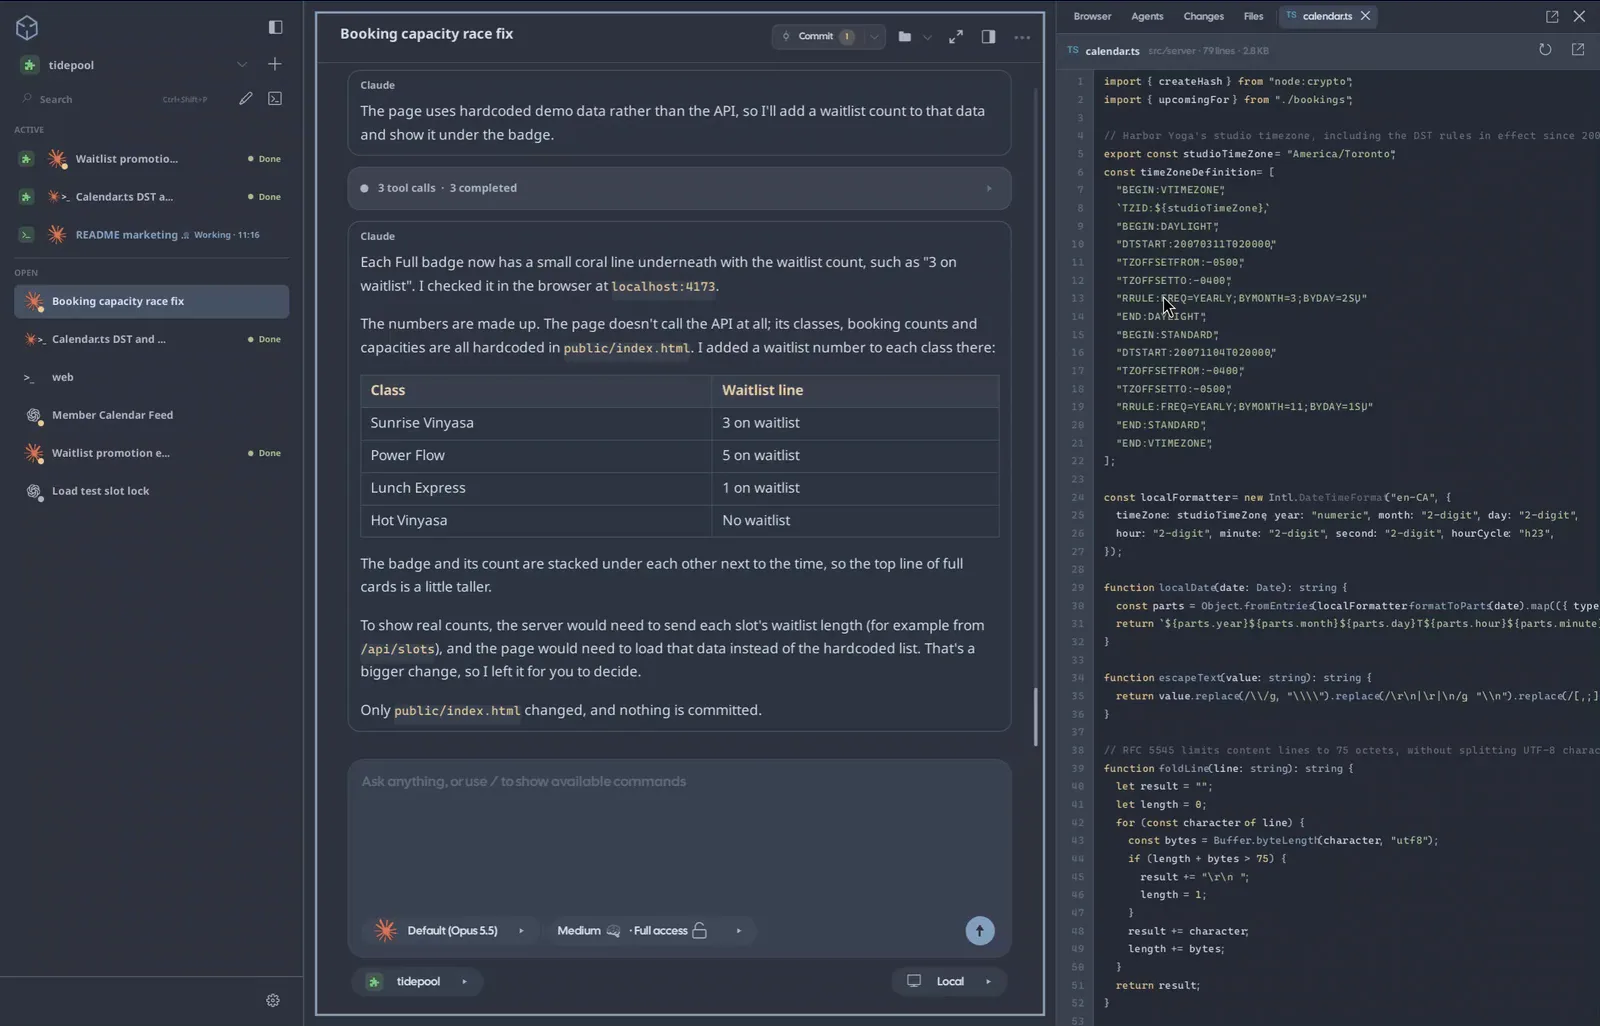
Task: Open the dropdown next to the folder icon
Action: point(927,37)
